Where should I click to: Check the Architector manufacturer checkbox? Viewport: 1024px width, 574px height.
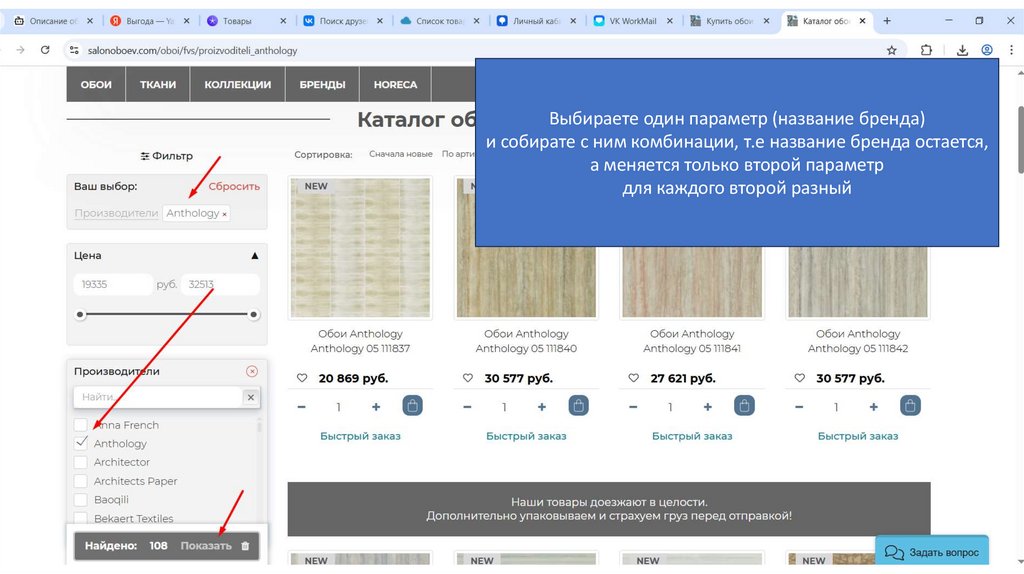(x=80, y=462)
